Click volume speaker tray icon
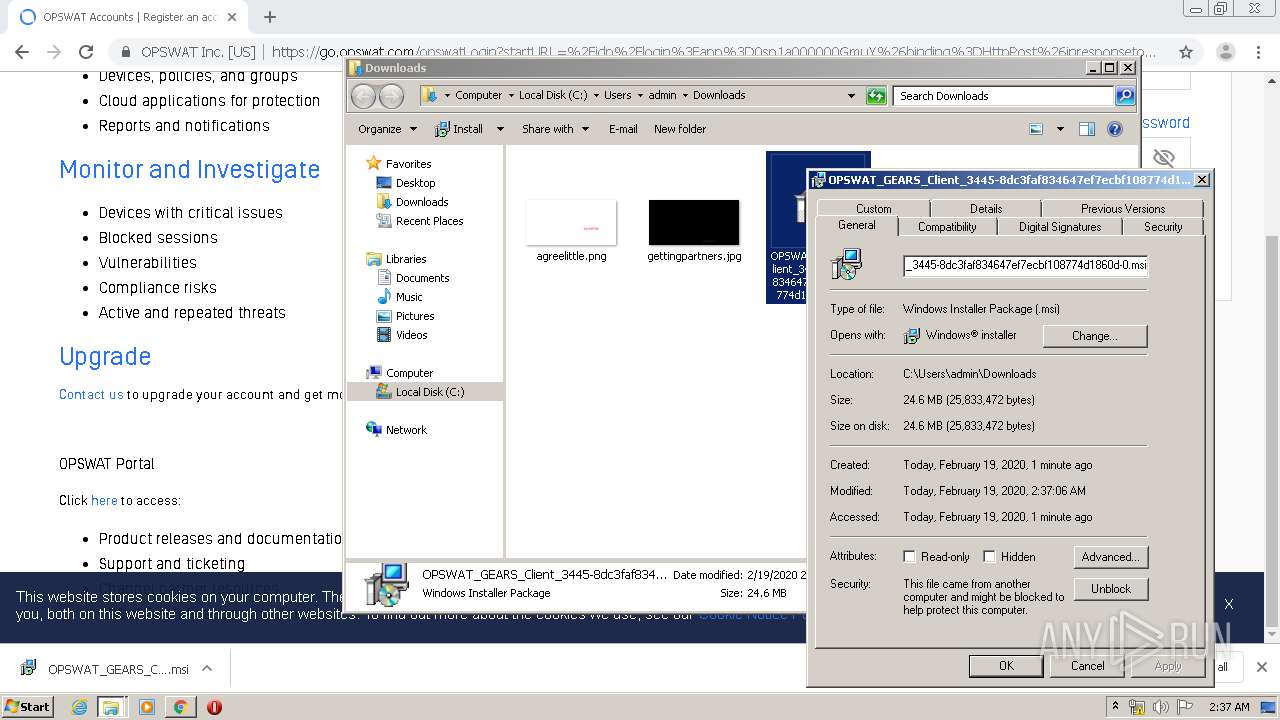The height and width of the screenshot is (720, 1280). pos(1160,707)
